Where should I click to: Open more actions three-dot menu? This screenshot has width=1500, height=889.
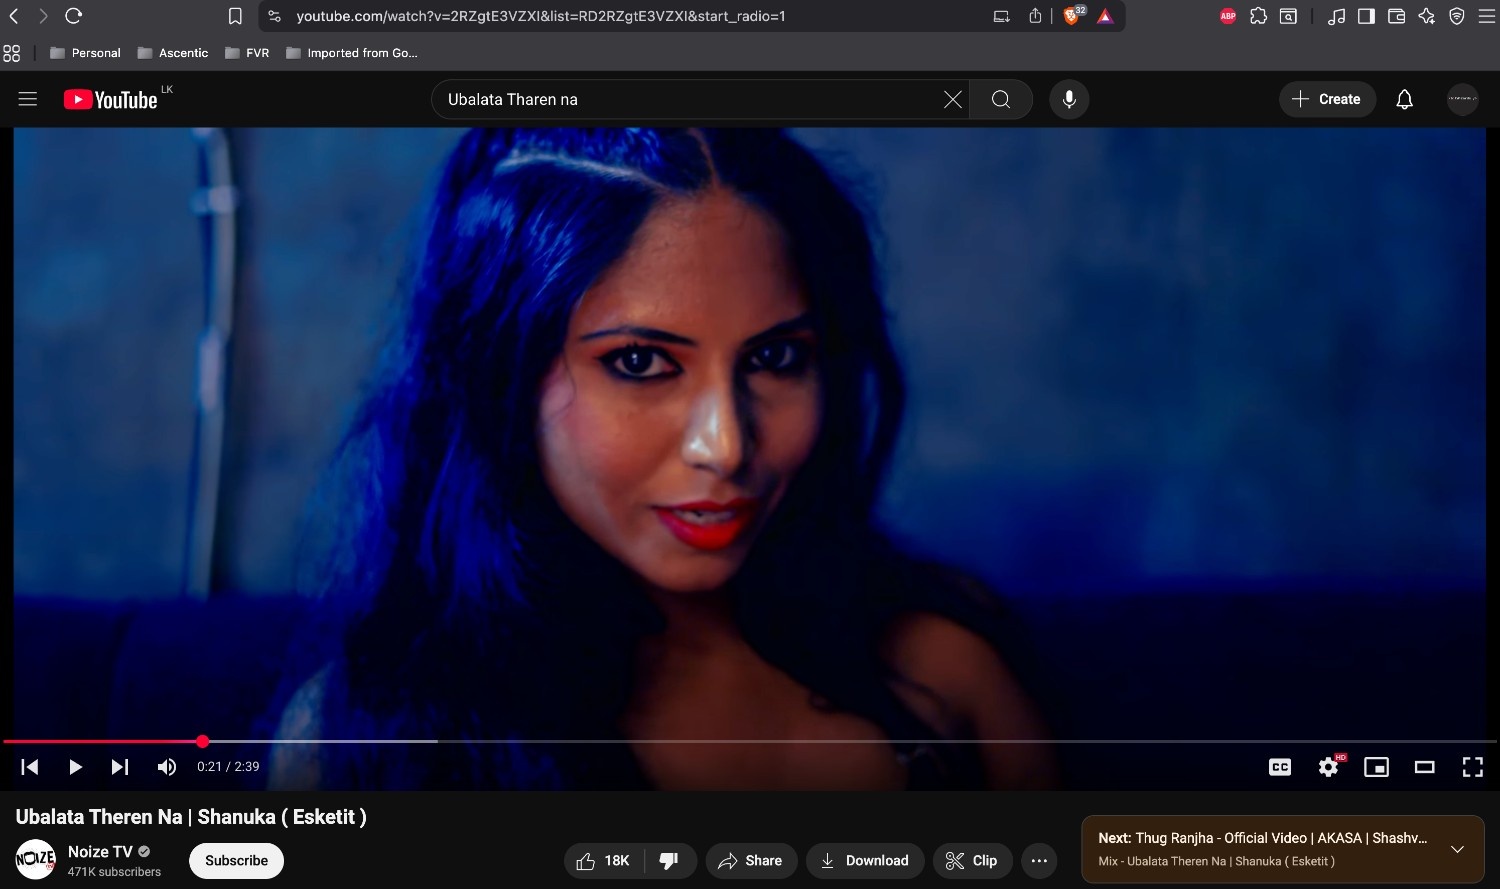click(x=1039, y=860)
